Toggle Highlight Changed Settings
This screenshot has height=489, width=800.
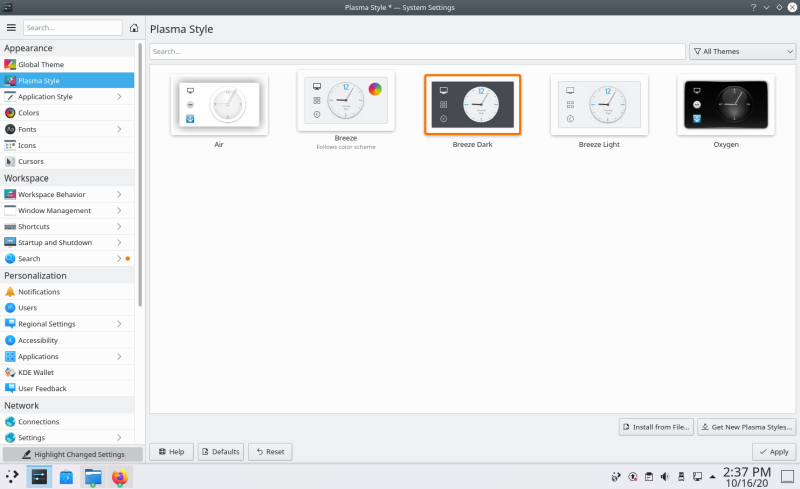click(72, 454)
